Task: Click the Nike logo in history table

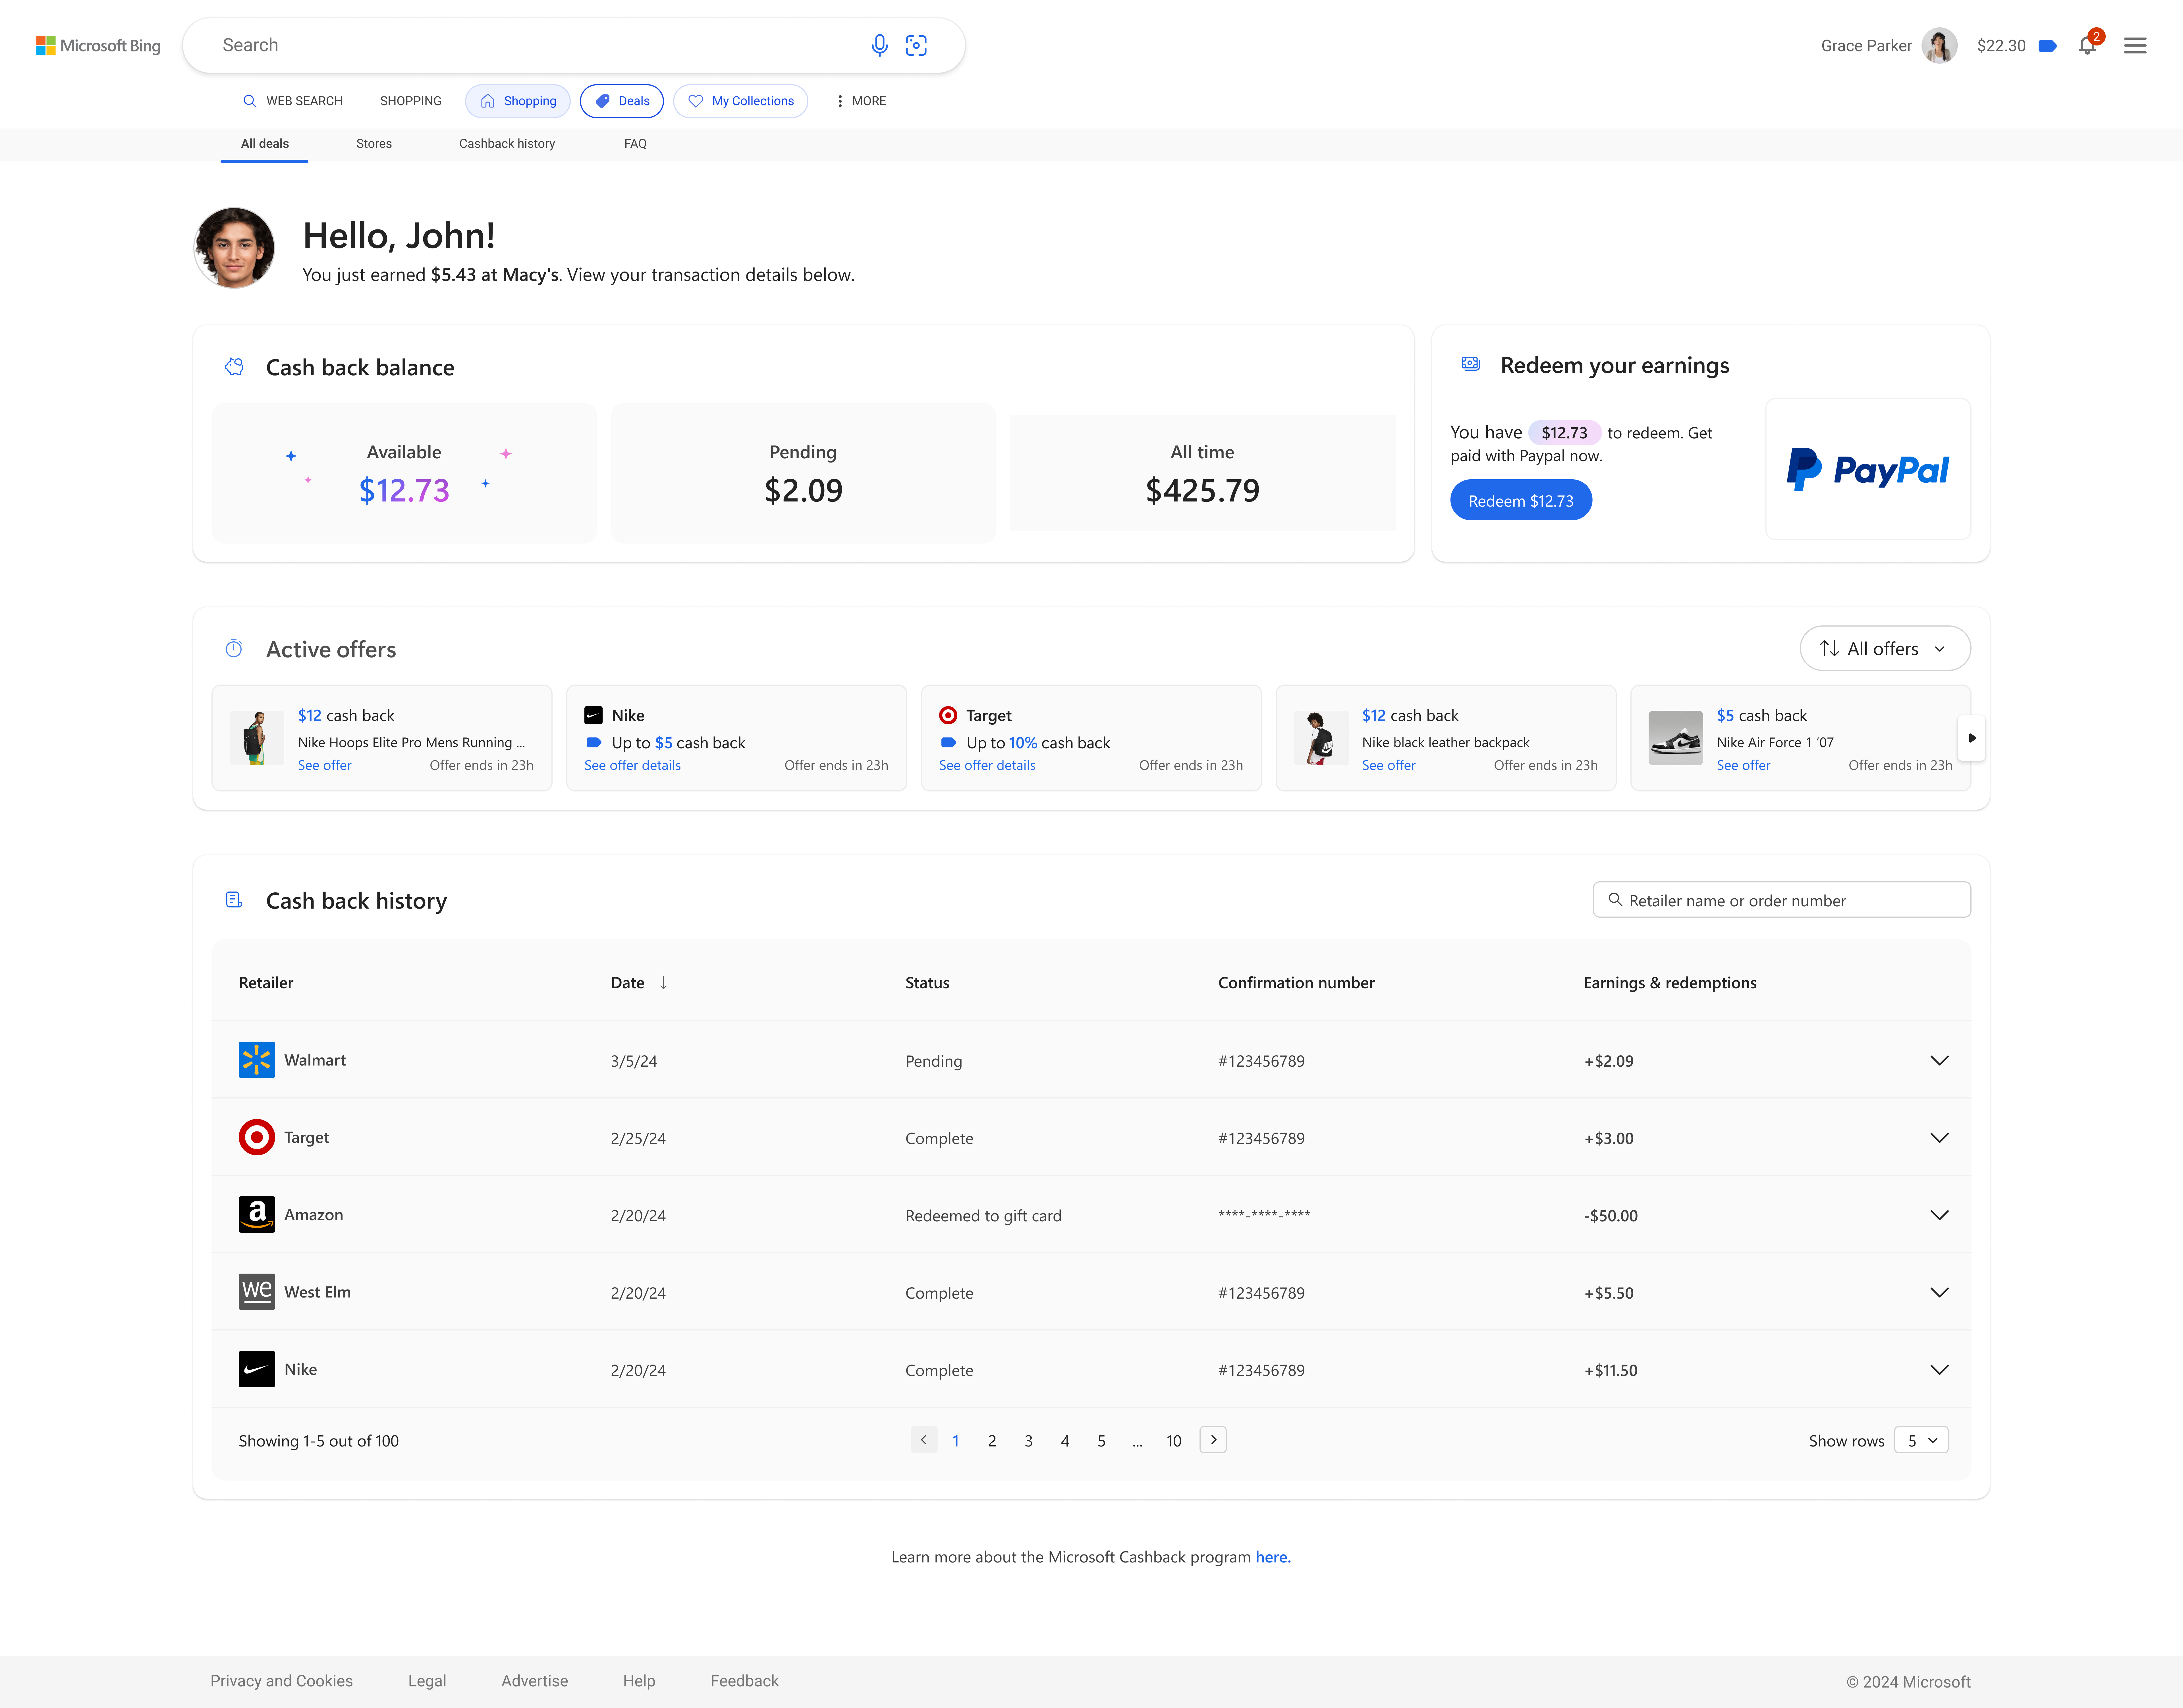Action: [257, 1369]
